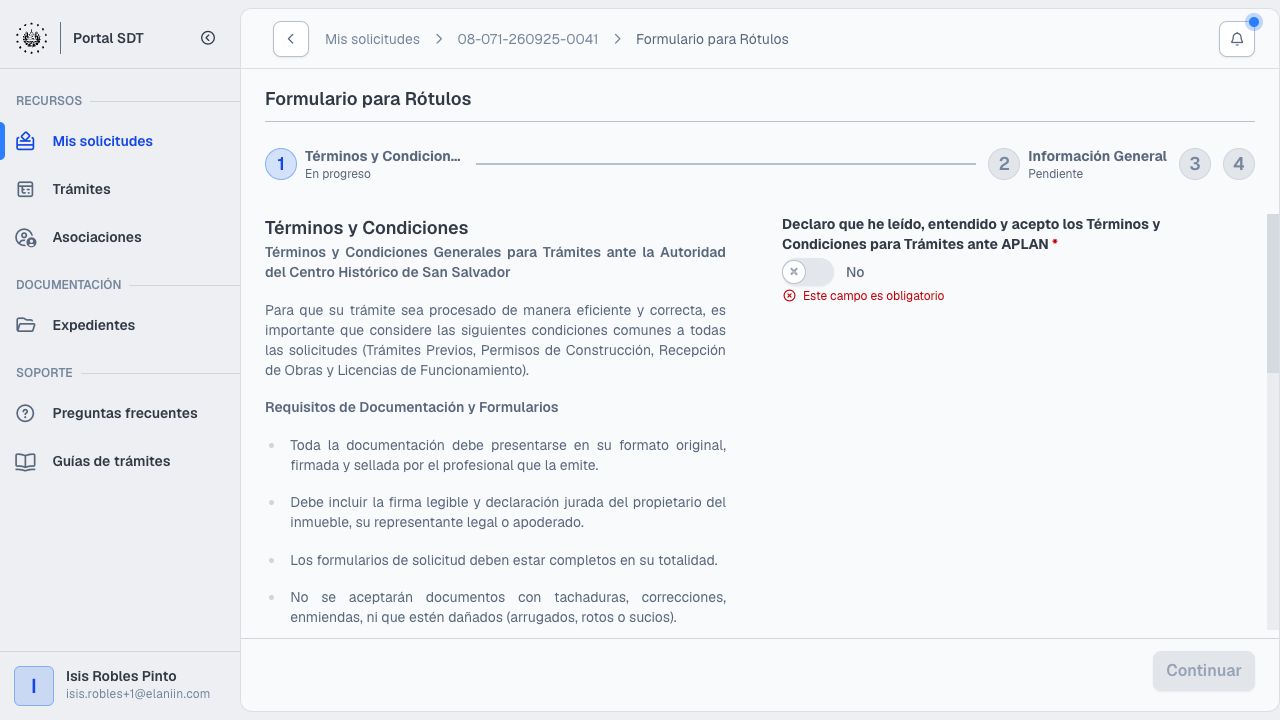Click the El Salvador emblem logo

pos(31,38)
